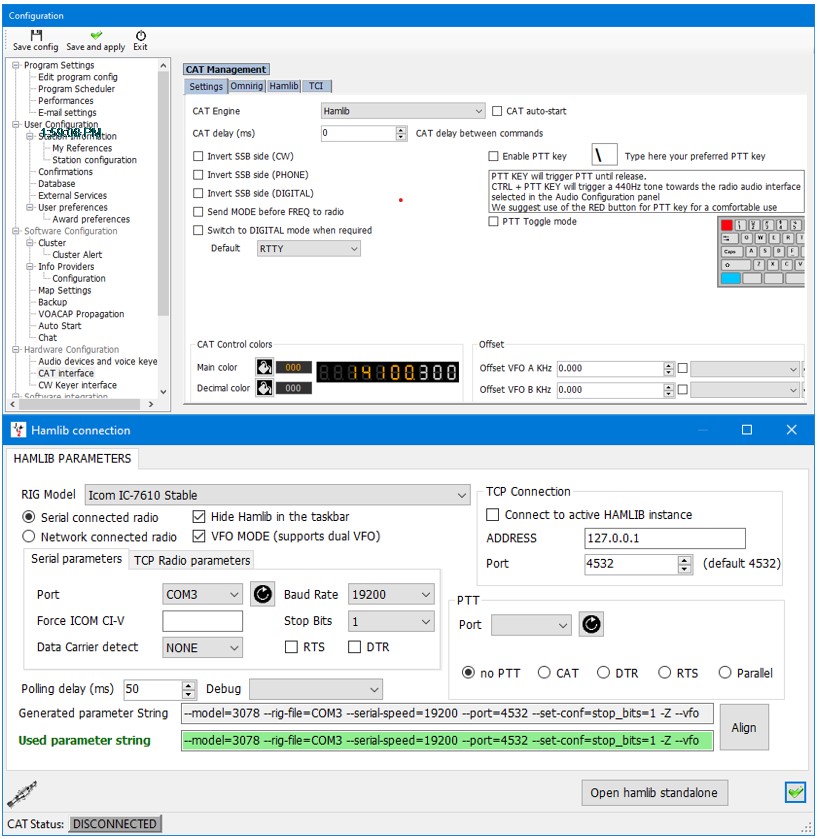The width and height of the screenshot is (820, 839).
Task: Open the CAT Engine dropdown
Action: click(403, 111)
